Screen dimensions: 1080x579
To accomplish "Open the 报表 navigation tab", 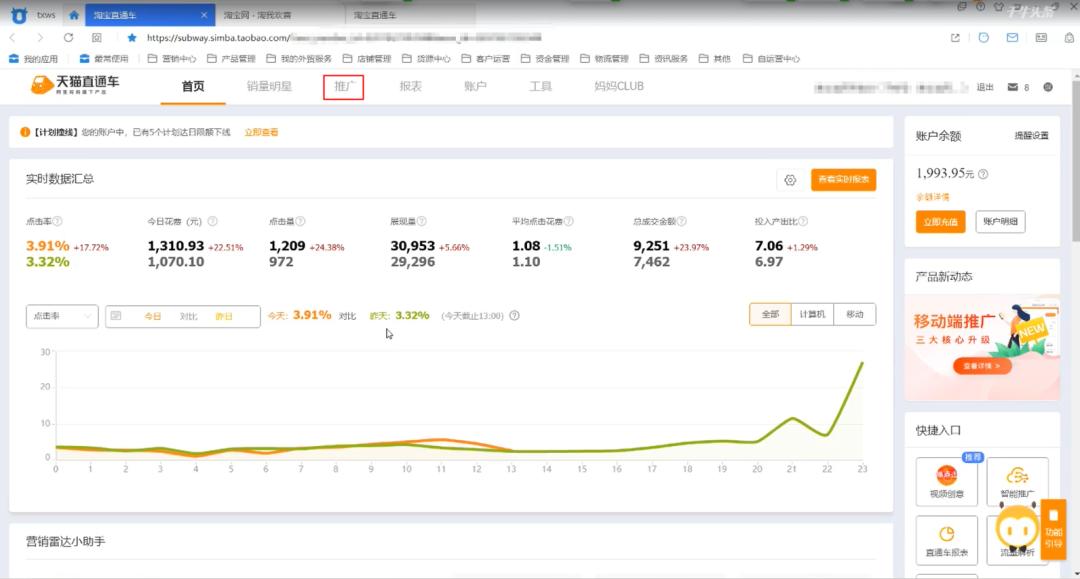I will coord(410,87).
